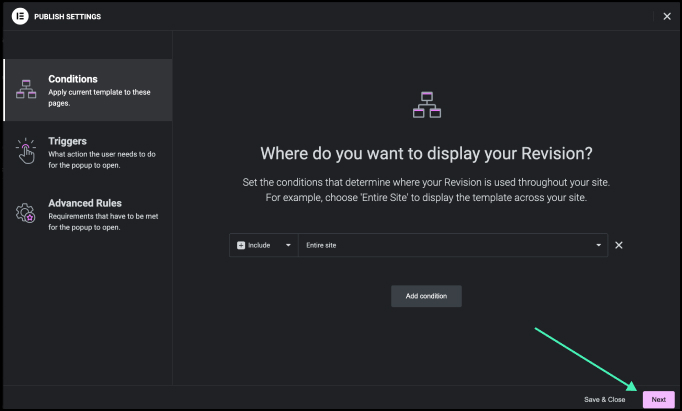Click the Next button

click(658, 399)
